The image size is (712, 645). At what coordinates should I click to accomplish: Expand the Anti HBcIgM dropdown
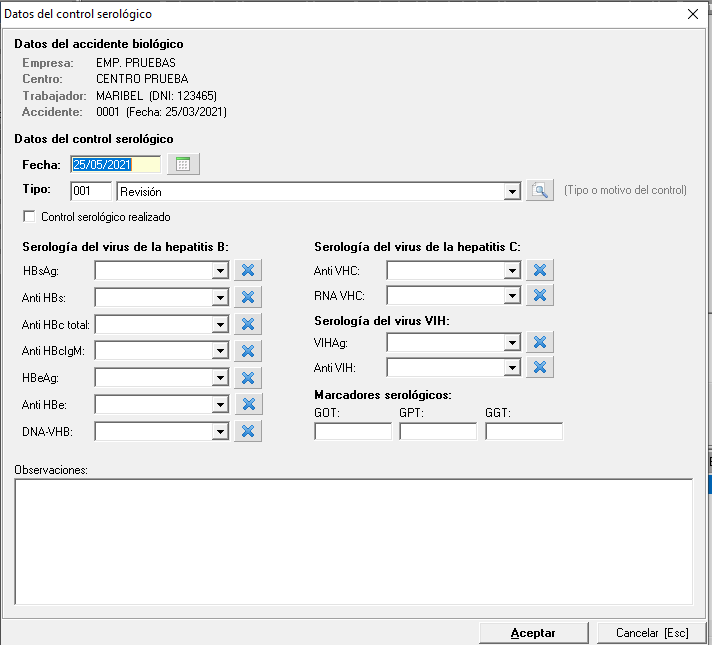pos(220,351)
